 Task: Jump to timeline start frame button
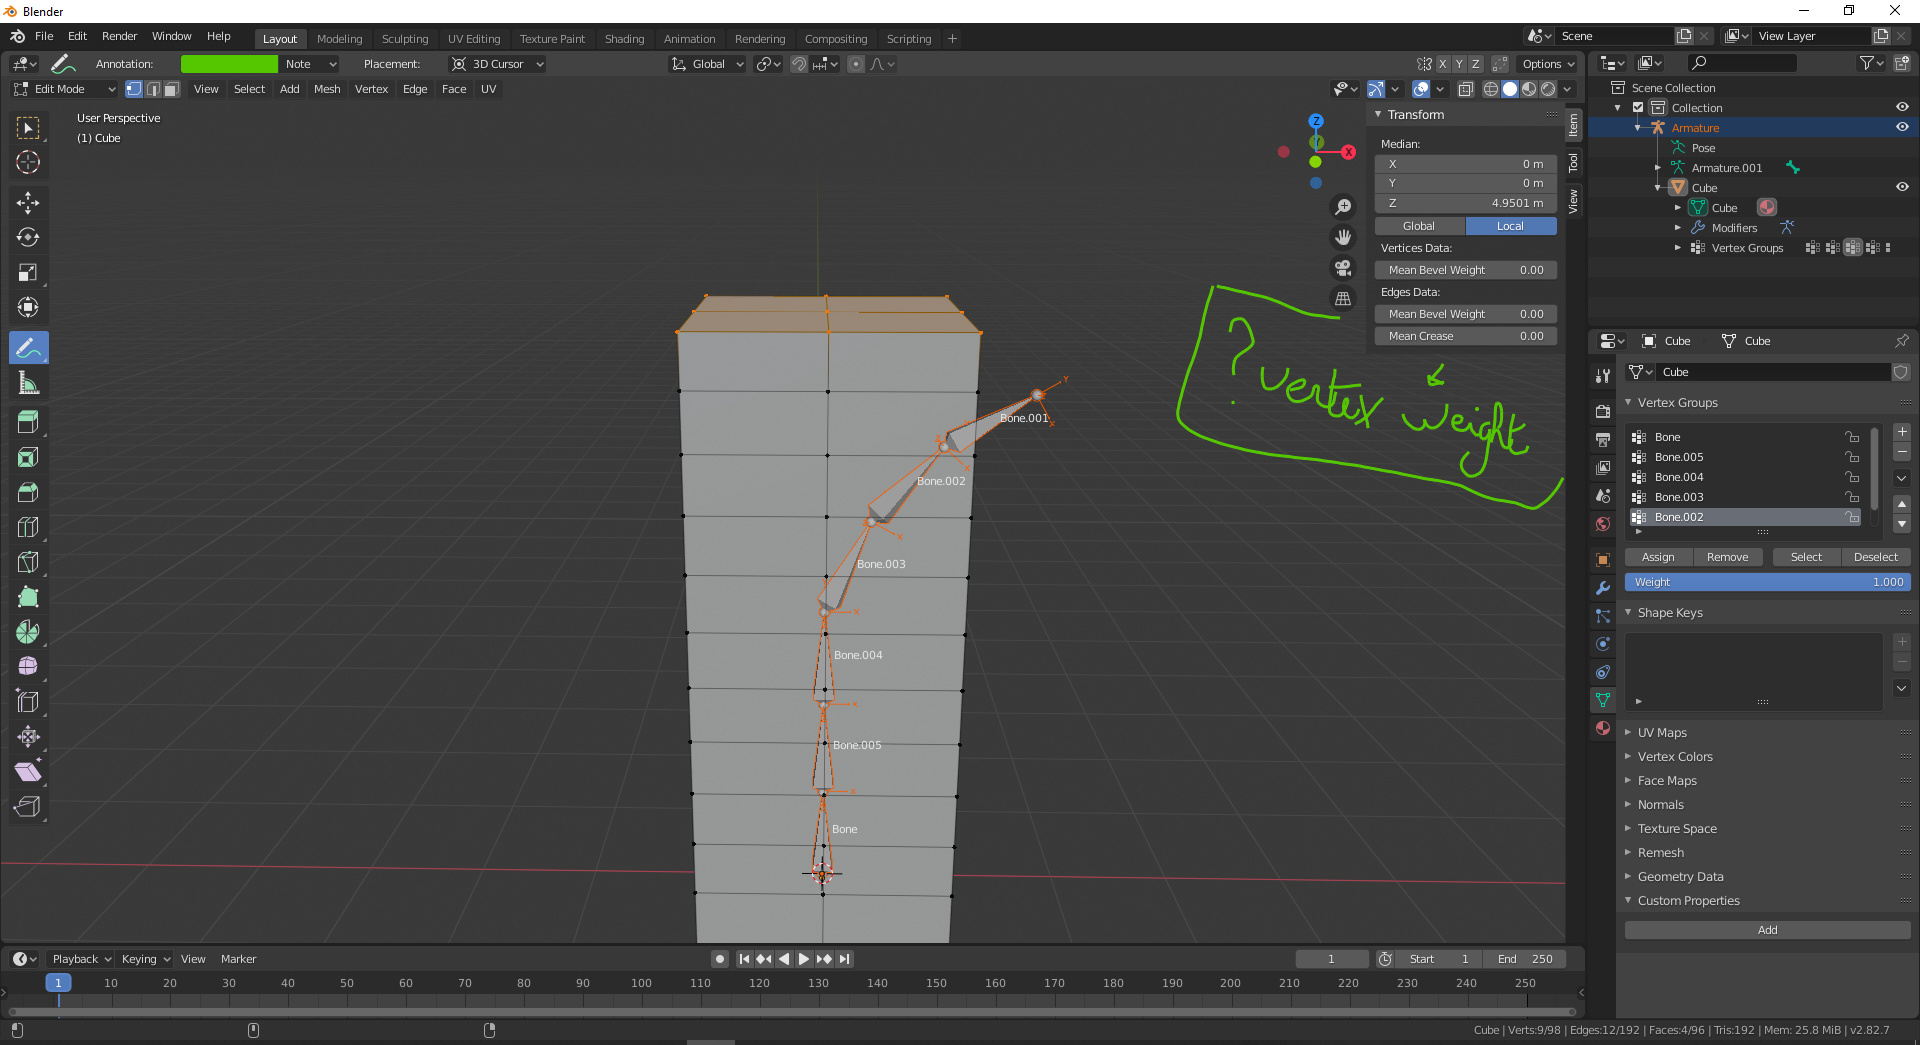coord(744,959)
